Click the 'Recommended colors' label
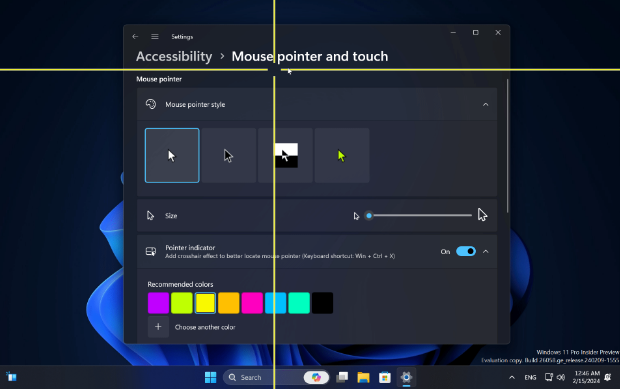Screen dimensions: 620x389 tap(180, 284)
